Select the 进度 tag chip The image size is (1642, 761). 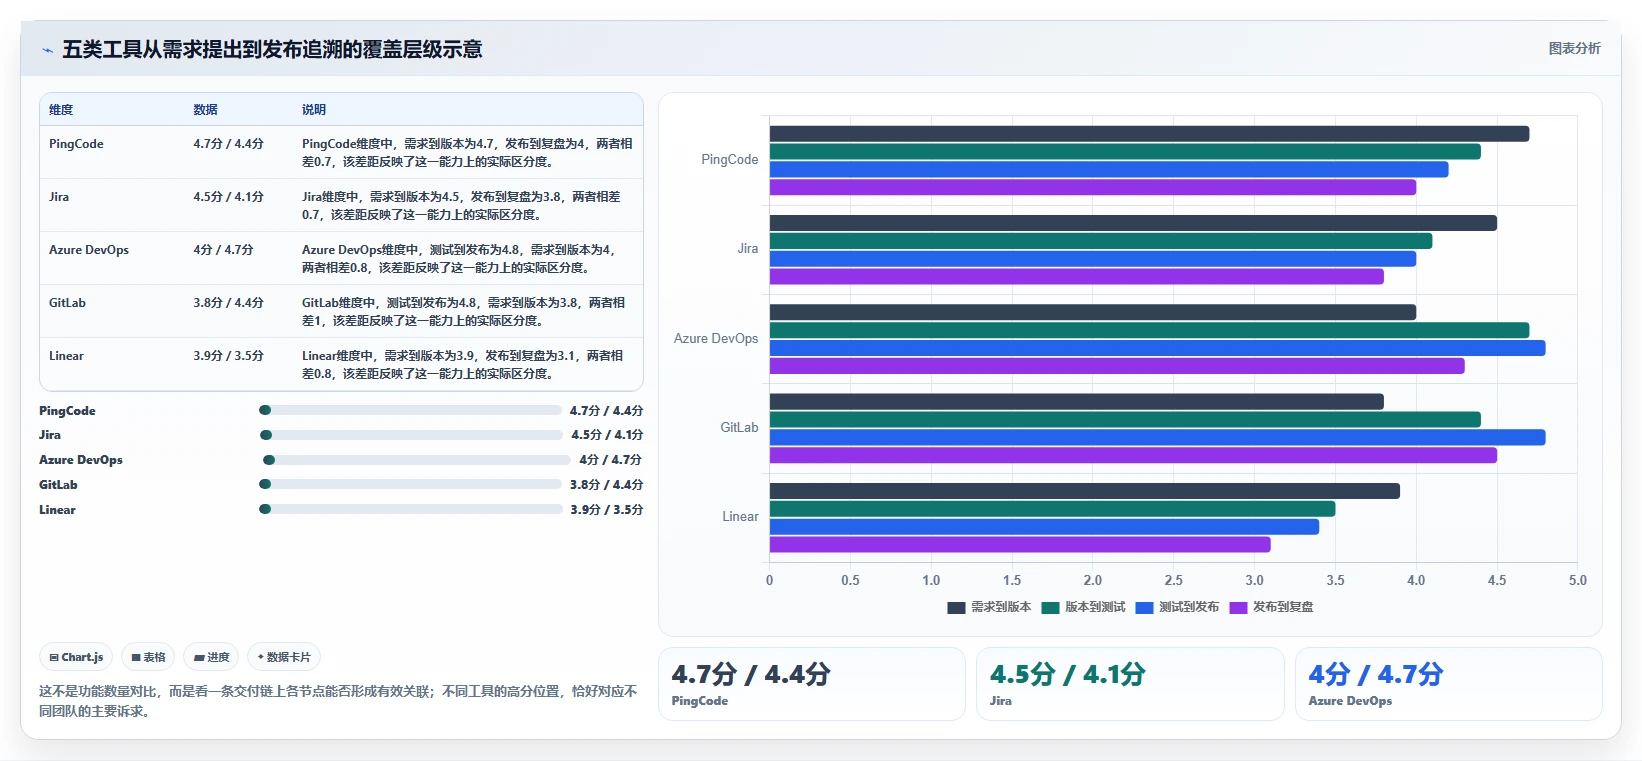[x=211, y=657]
